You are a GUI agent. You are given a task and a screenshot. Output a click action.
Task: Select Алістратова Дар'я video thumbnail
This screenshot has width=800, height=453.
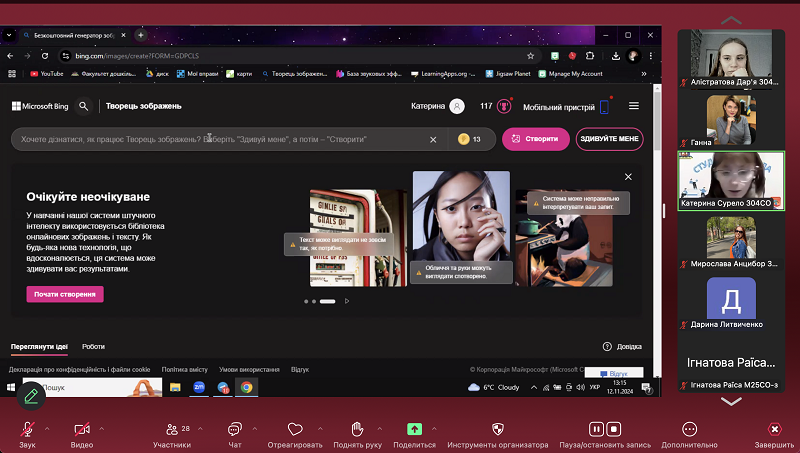[731, 58]
